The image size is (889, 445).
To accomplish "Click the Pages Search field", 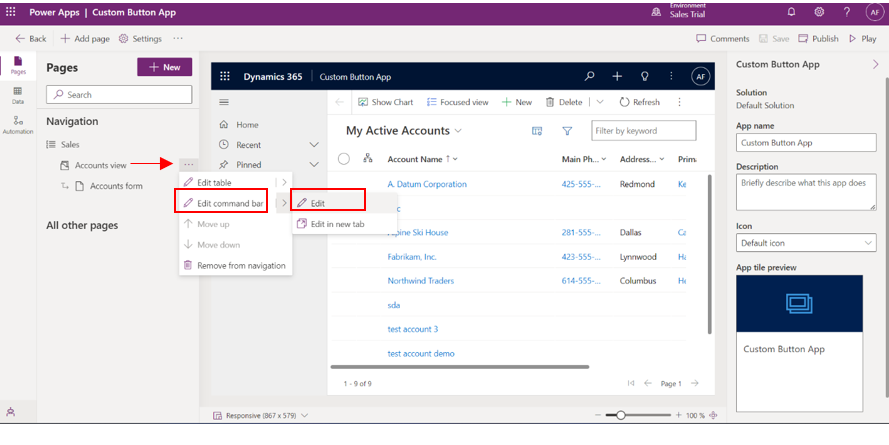I will click(119, 95).
